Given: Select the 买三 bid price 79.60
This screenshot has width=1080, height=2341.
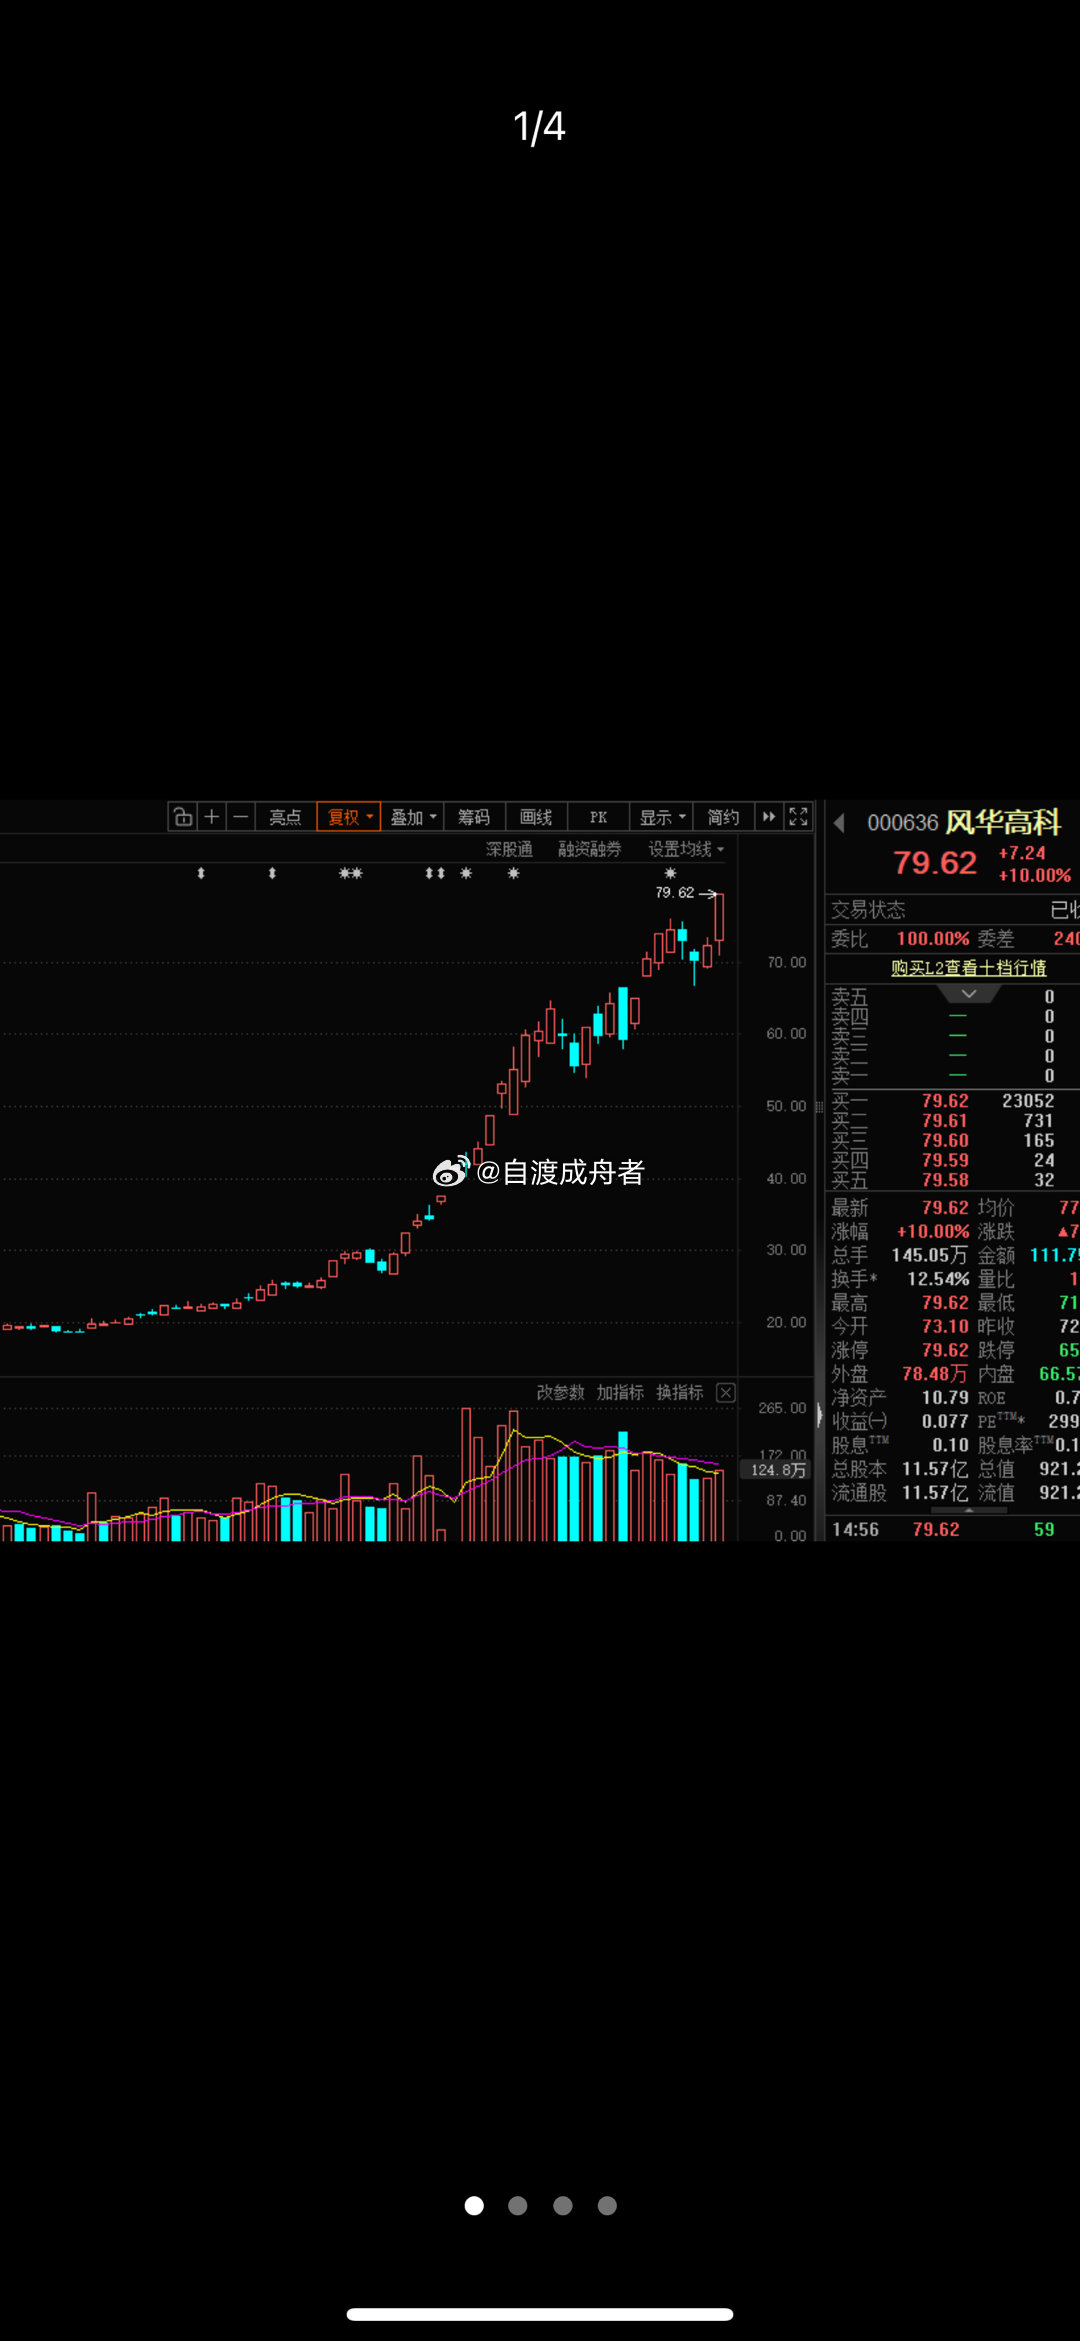Looking at the screenshot, I should pos(945,1140).
